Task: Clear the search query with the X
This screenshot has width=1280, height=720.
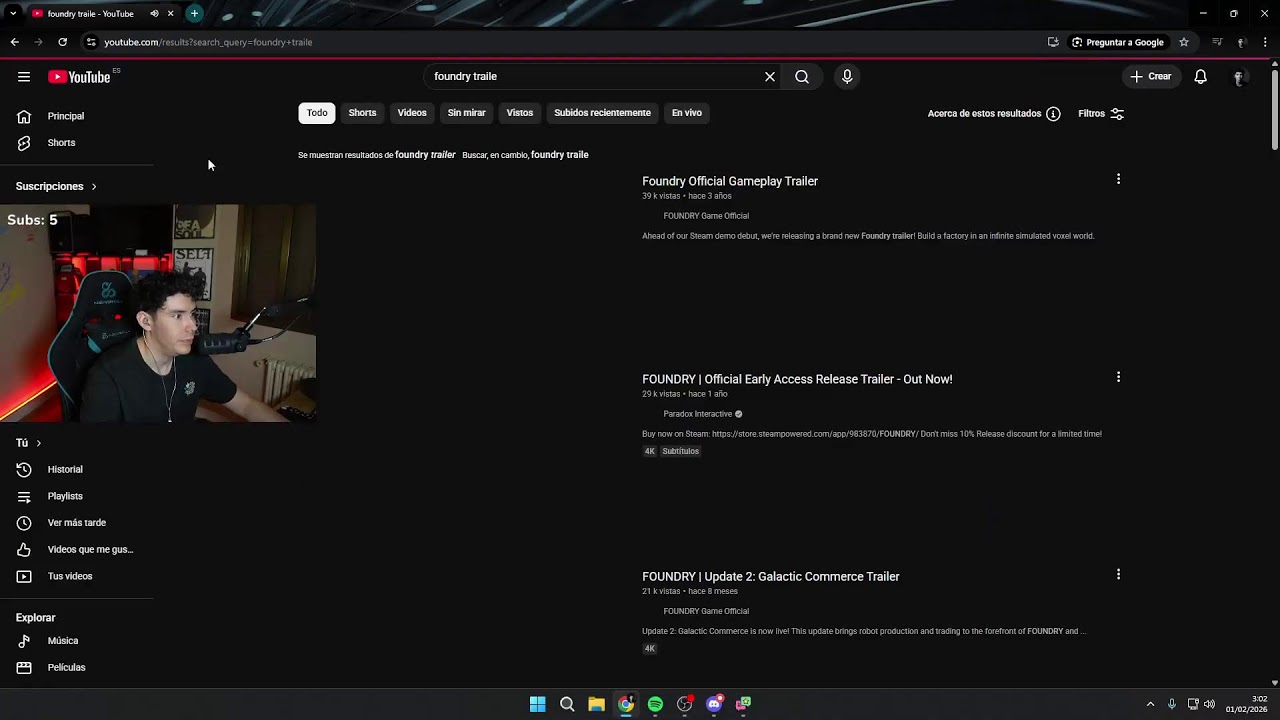Action: pyautogui.click(x=770, y=77)
